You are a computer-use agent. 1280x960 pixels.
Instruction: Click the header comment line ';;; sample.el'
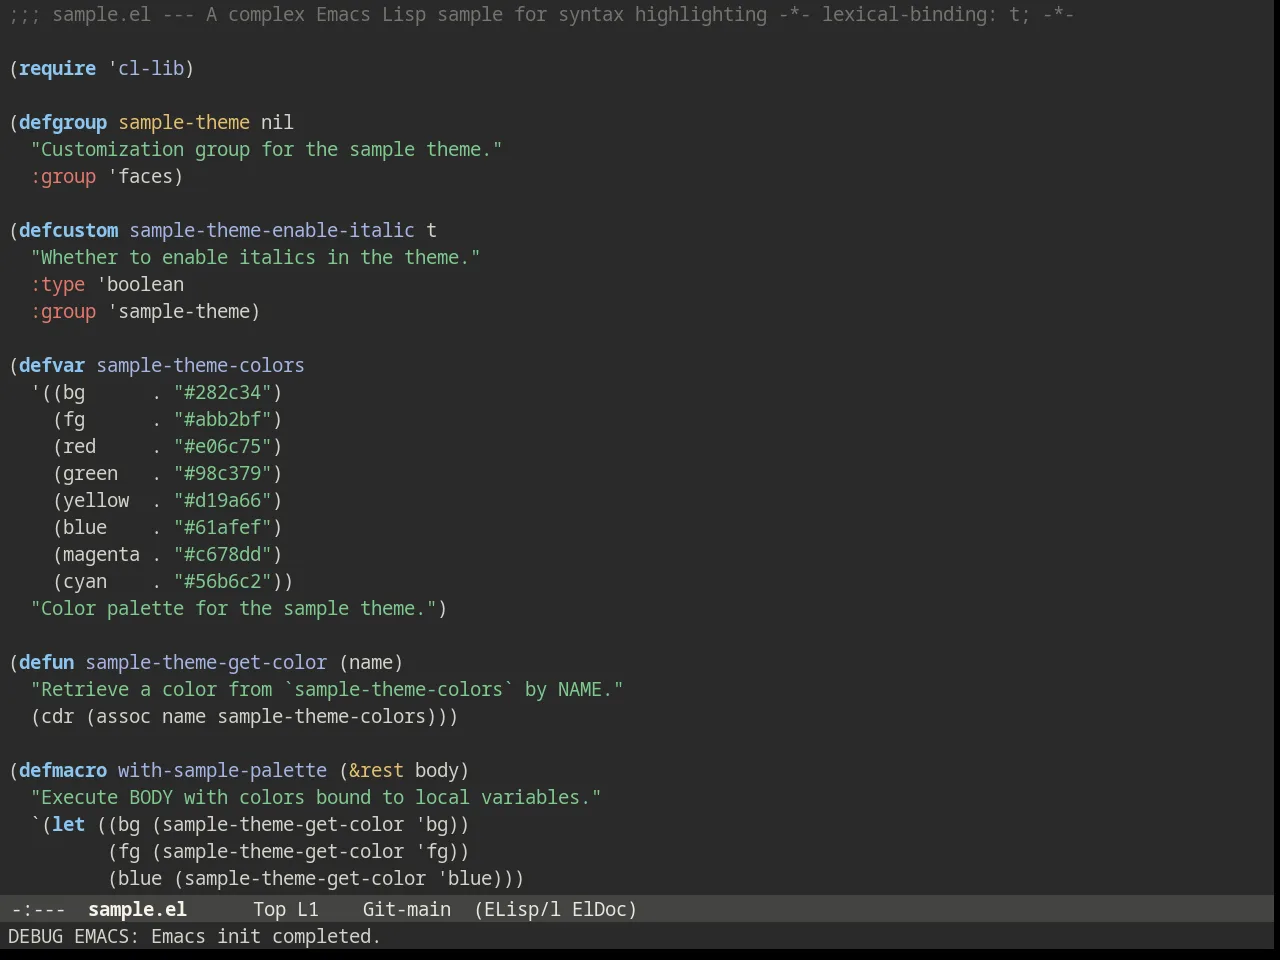541,14
